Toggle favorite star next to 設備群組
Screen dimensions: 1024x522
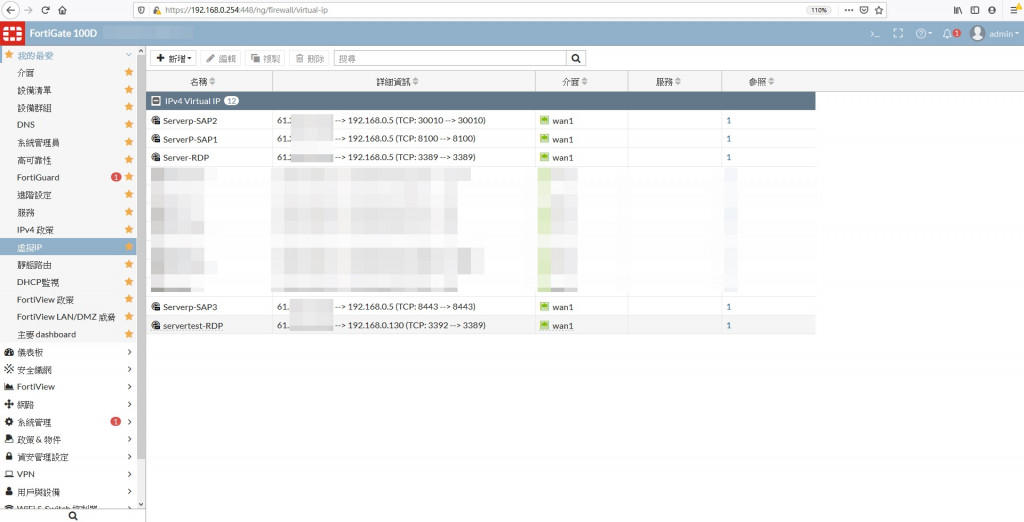click(129, 107)
